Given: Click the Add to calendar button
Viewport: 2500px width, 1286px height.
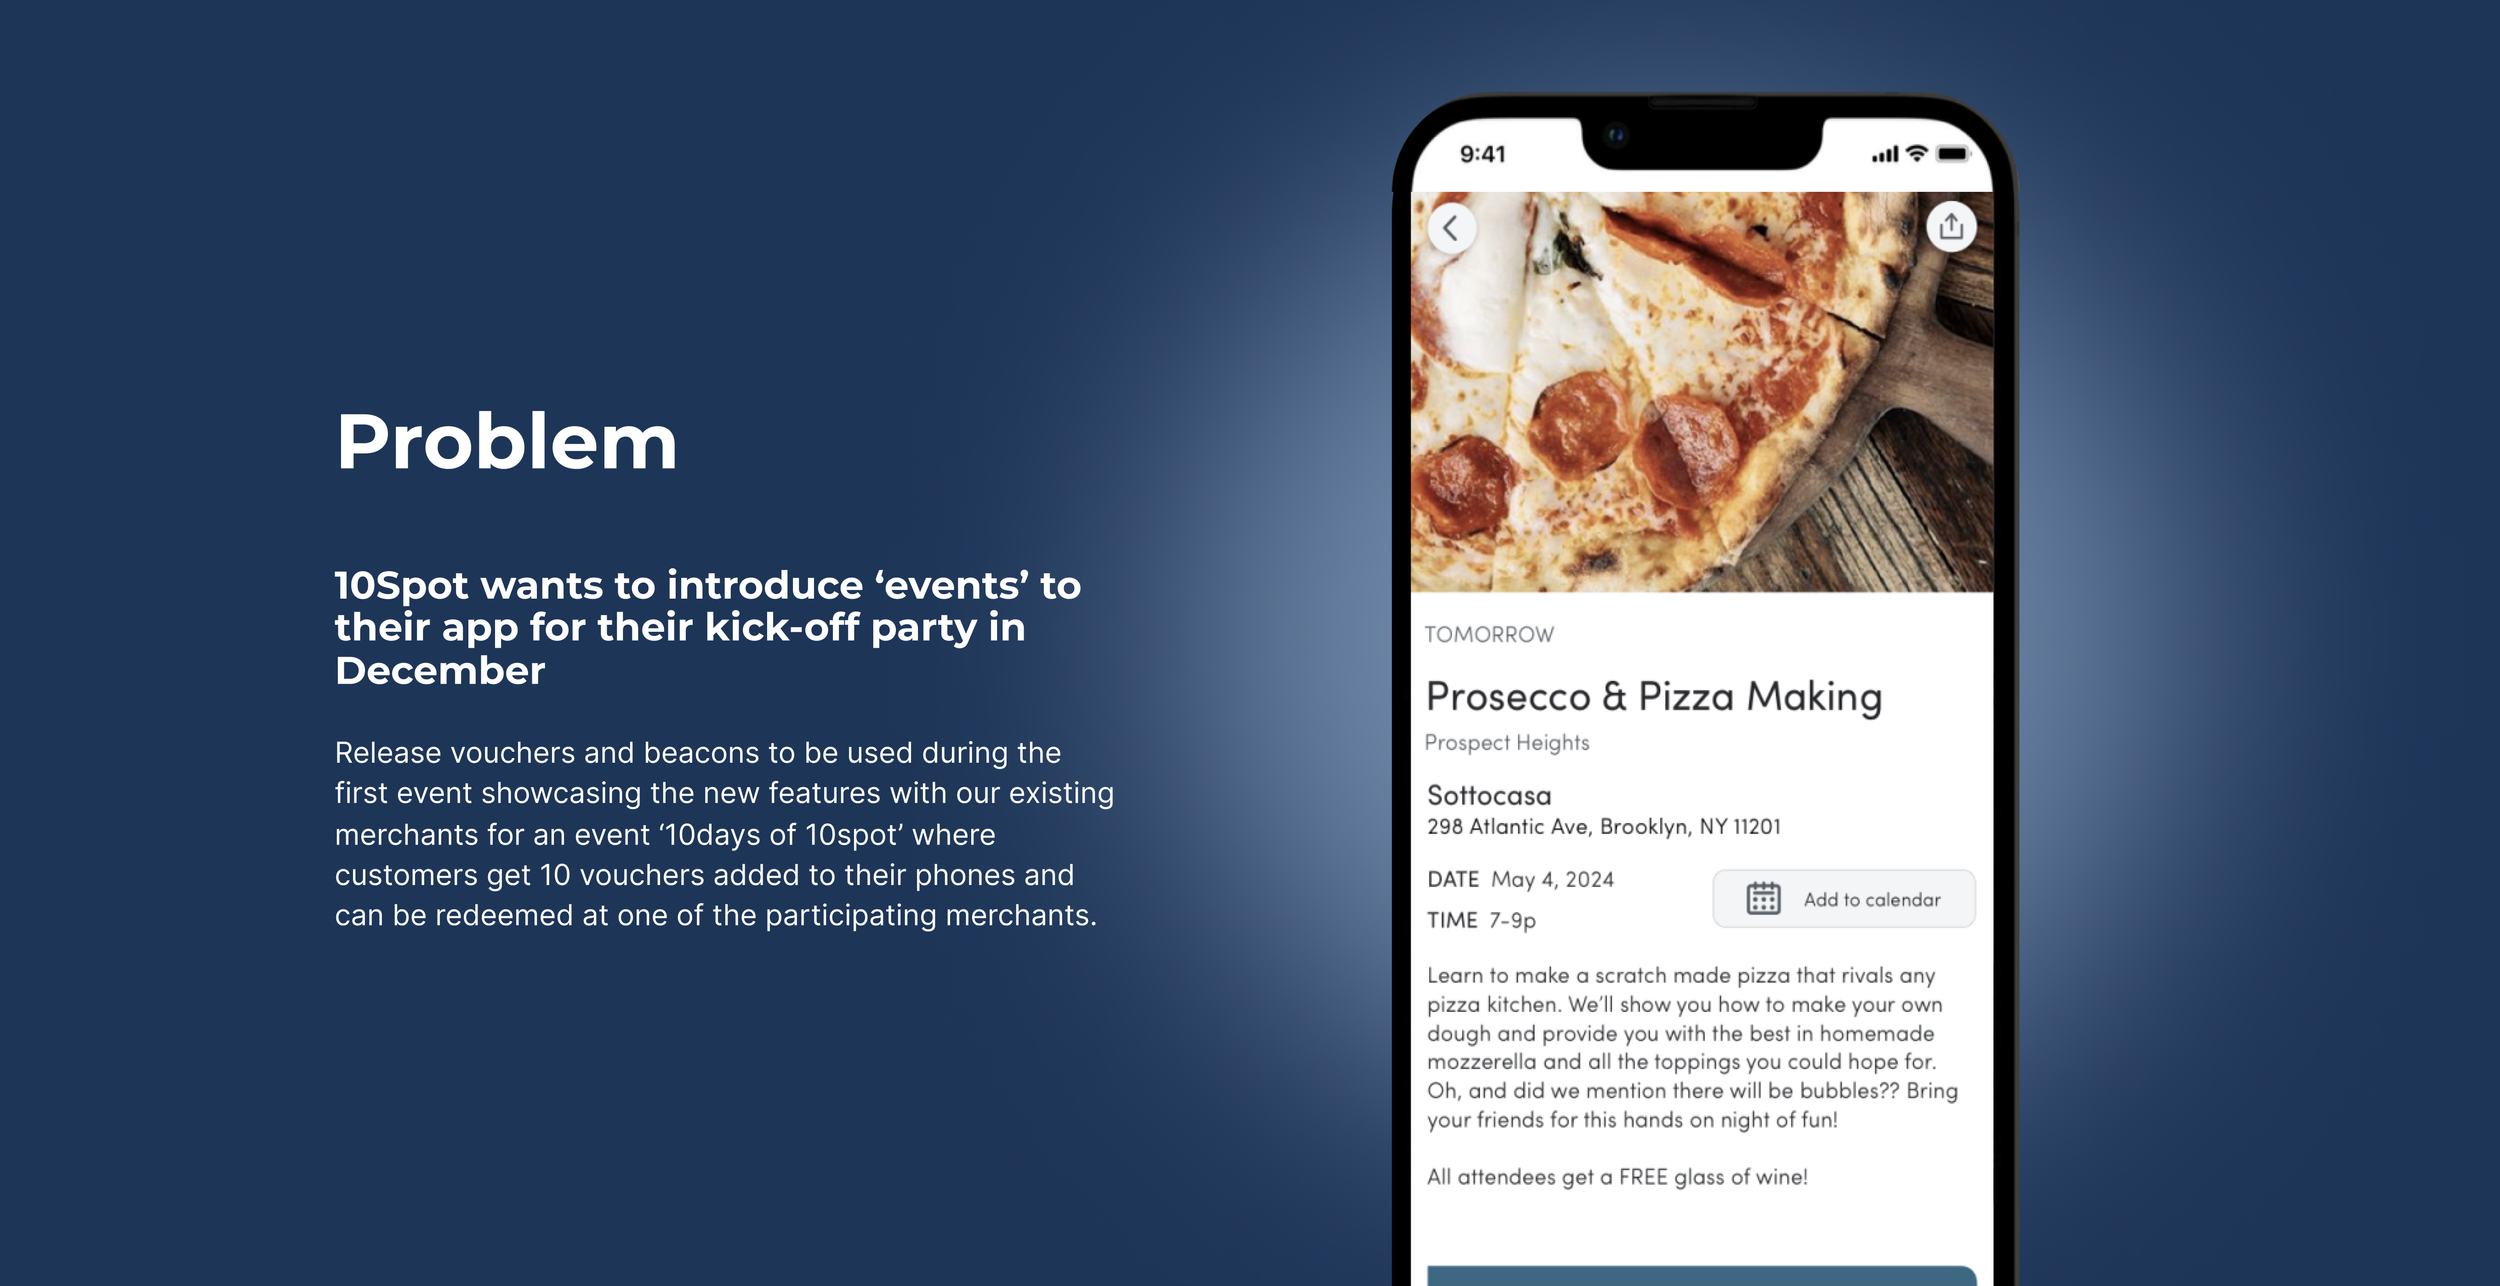Looking at the screenshot, I should (x=1843, y=899).
